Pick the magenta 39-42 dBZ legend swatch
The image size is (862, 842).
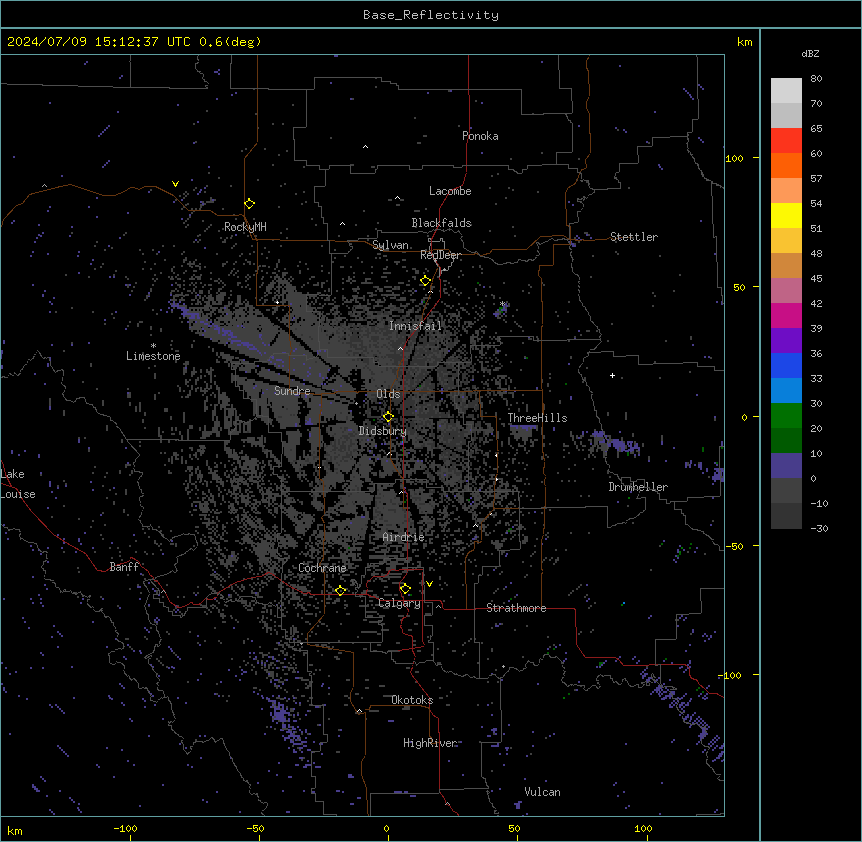(x=786, y=315)
